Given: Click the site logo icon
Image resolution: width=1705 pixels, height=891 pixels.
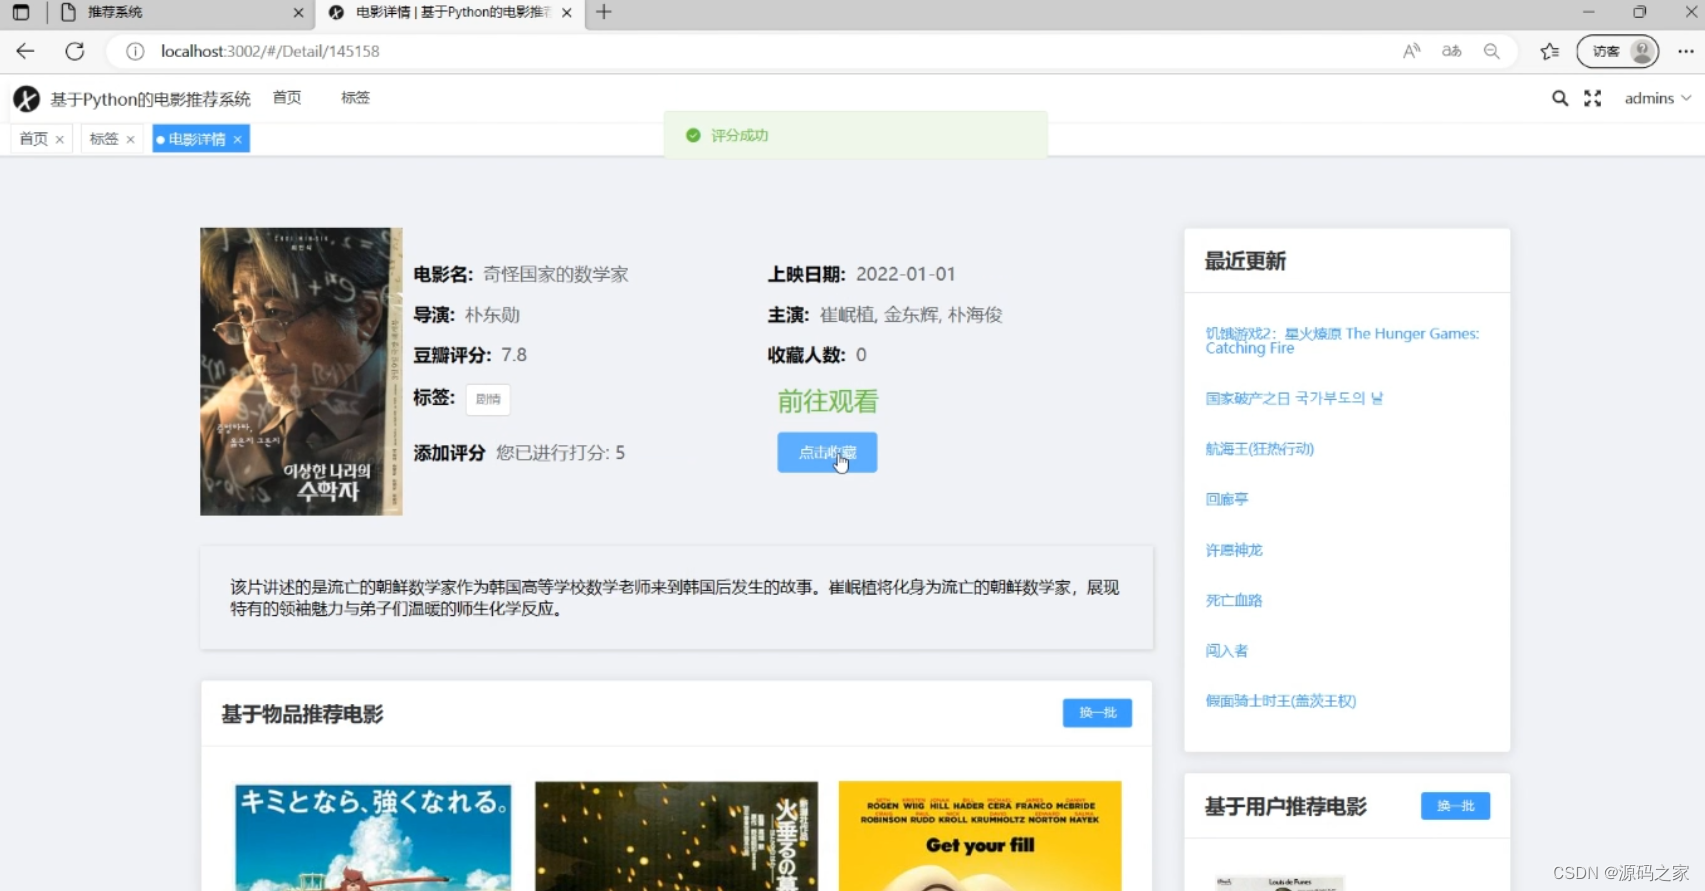Looking at the screenshot, I should tap(26, 98).
